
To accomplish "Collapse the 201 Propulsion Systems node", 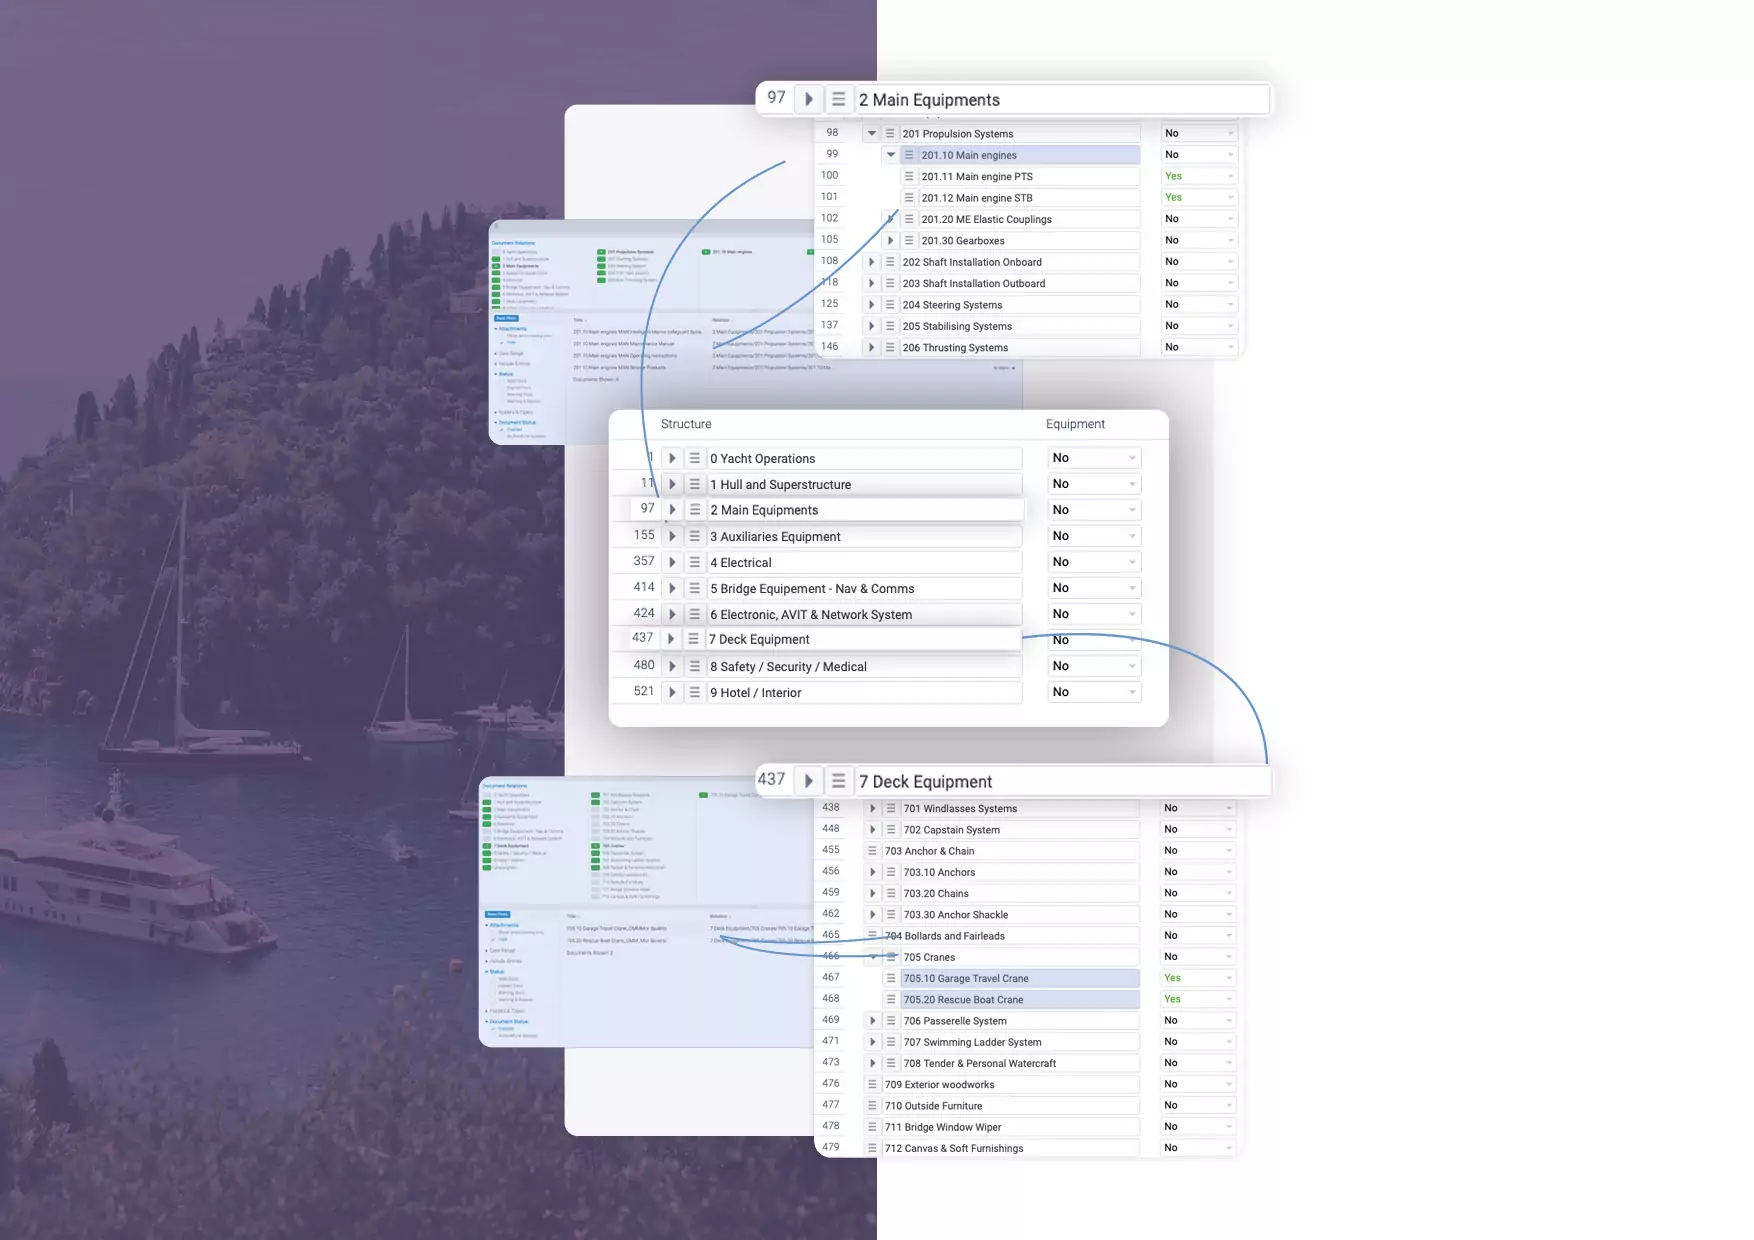I will point(871,133).
